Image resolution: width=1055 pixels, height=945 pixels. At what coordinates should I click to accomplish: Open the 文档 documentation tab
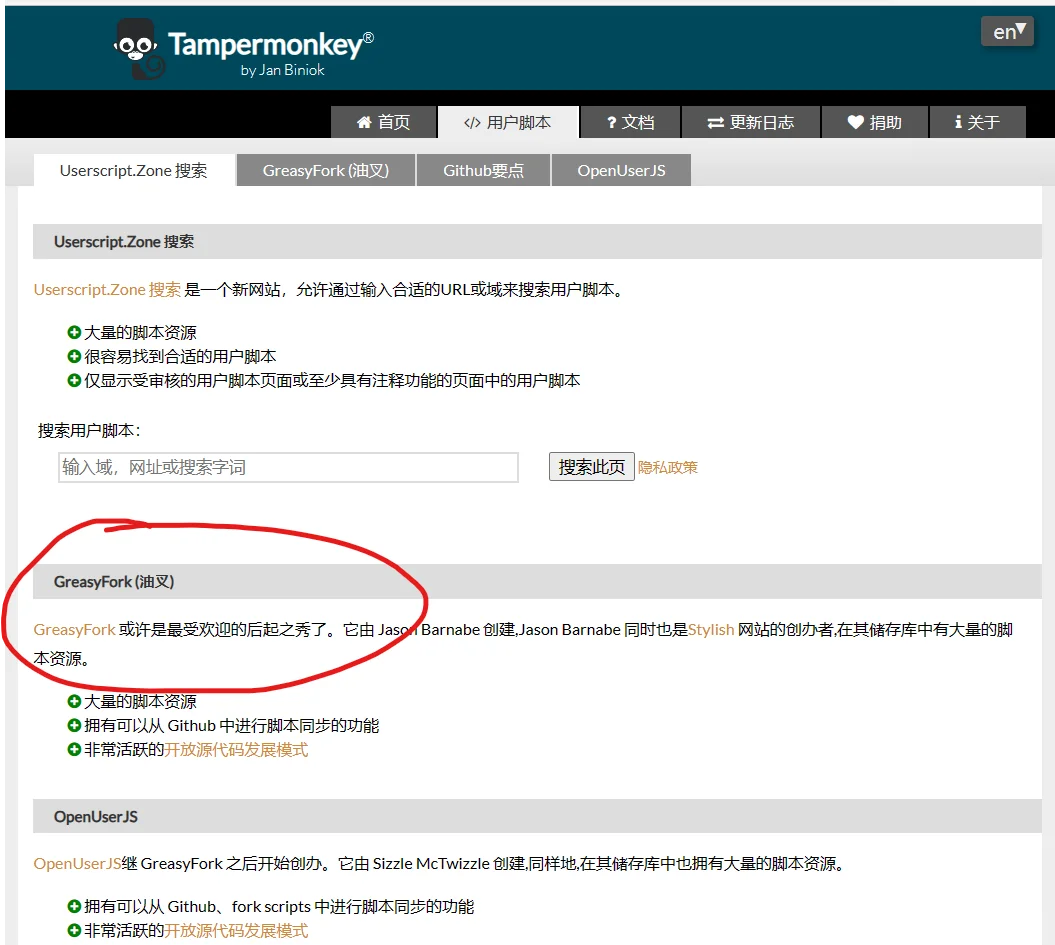click(630, 122)
